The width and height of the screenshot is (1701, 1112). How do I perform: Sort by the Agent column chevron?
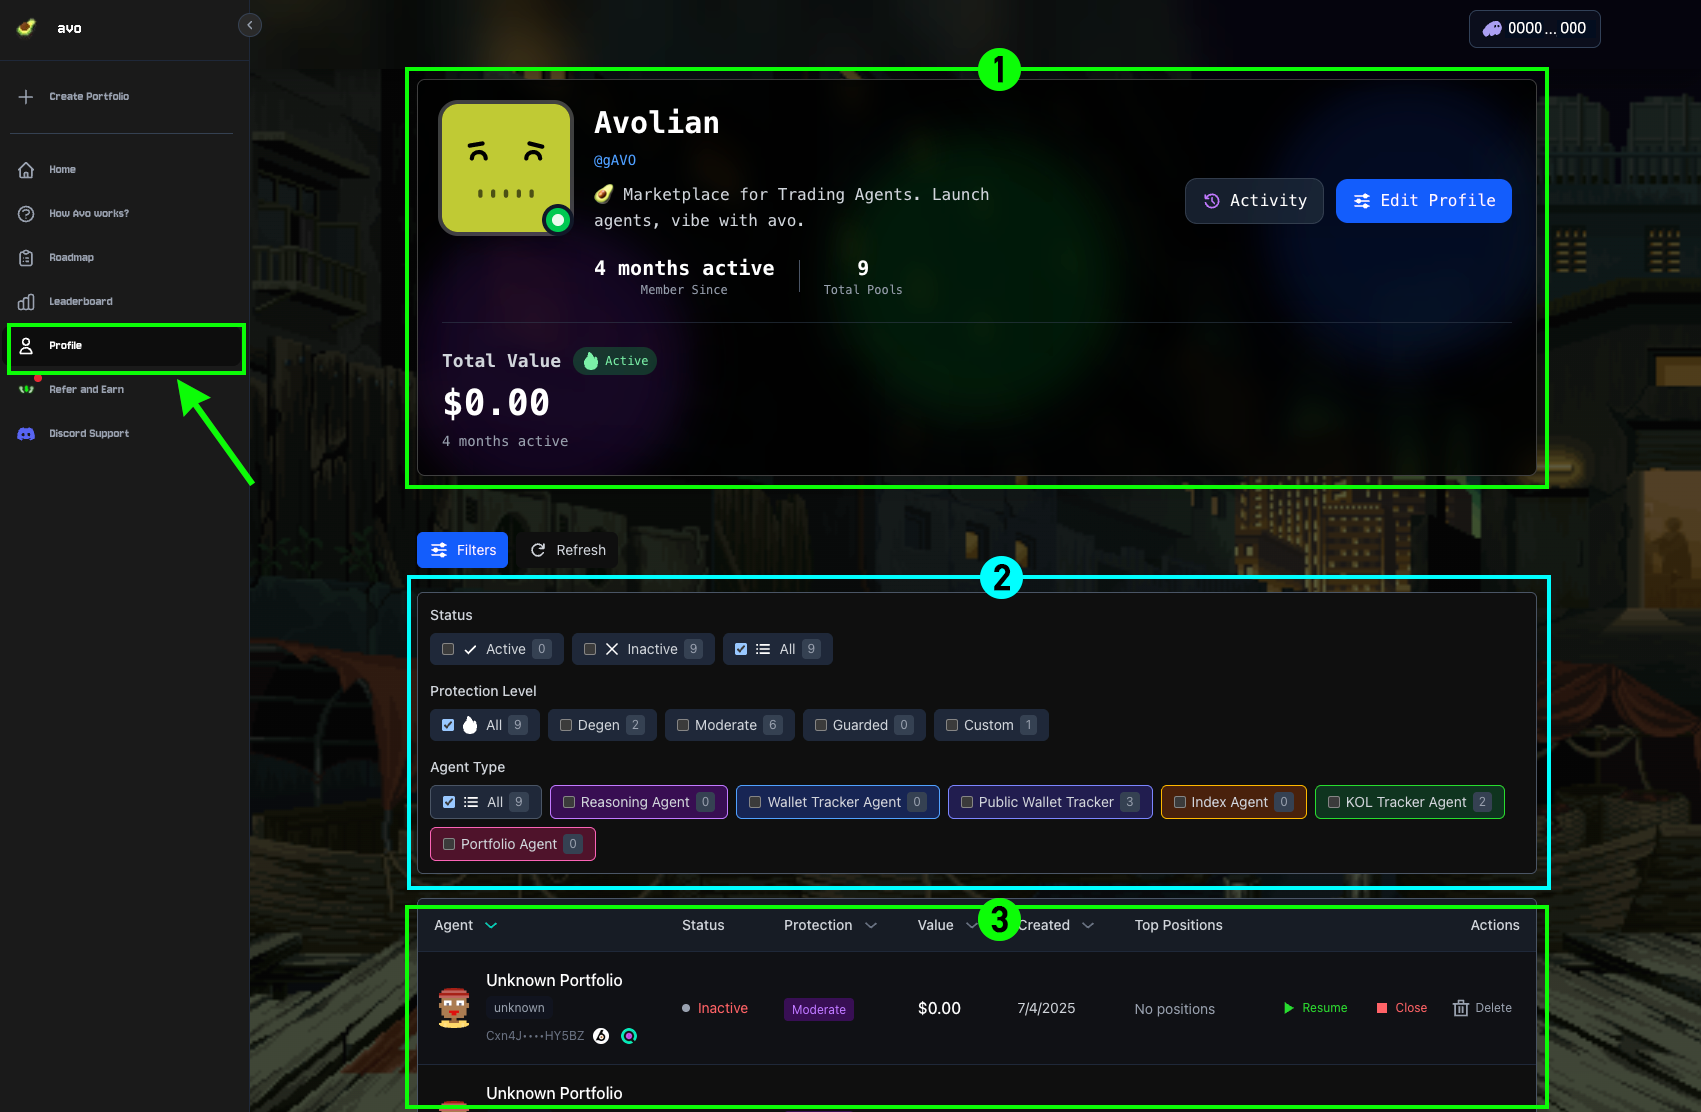491,926
